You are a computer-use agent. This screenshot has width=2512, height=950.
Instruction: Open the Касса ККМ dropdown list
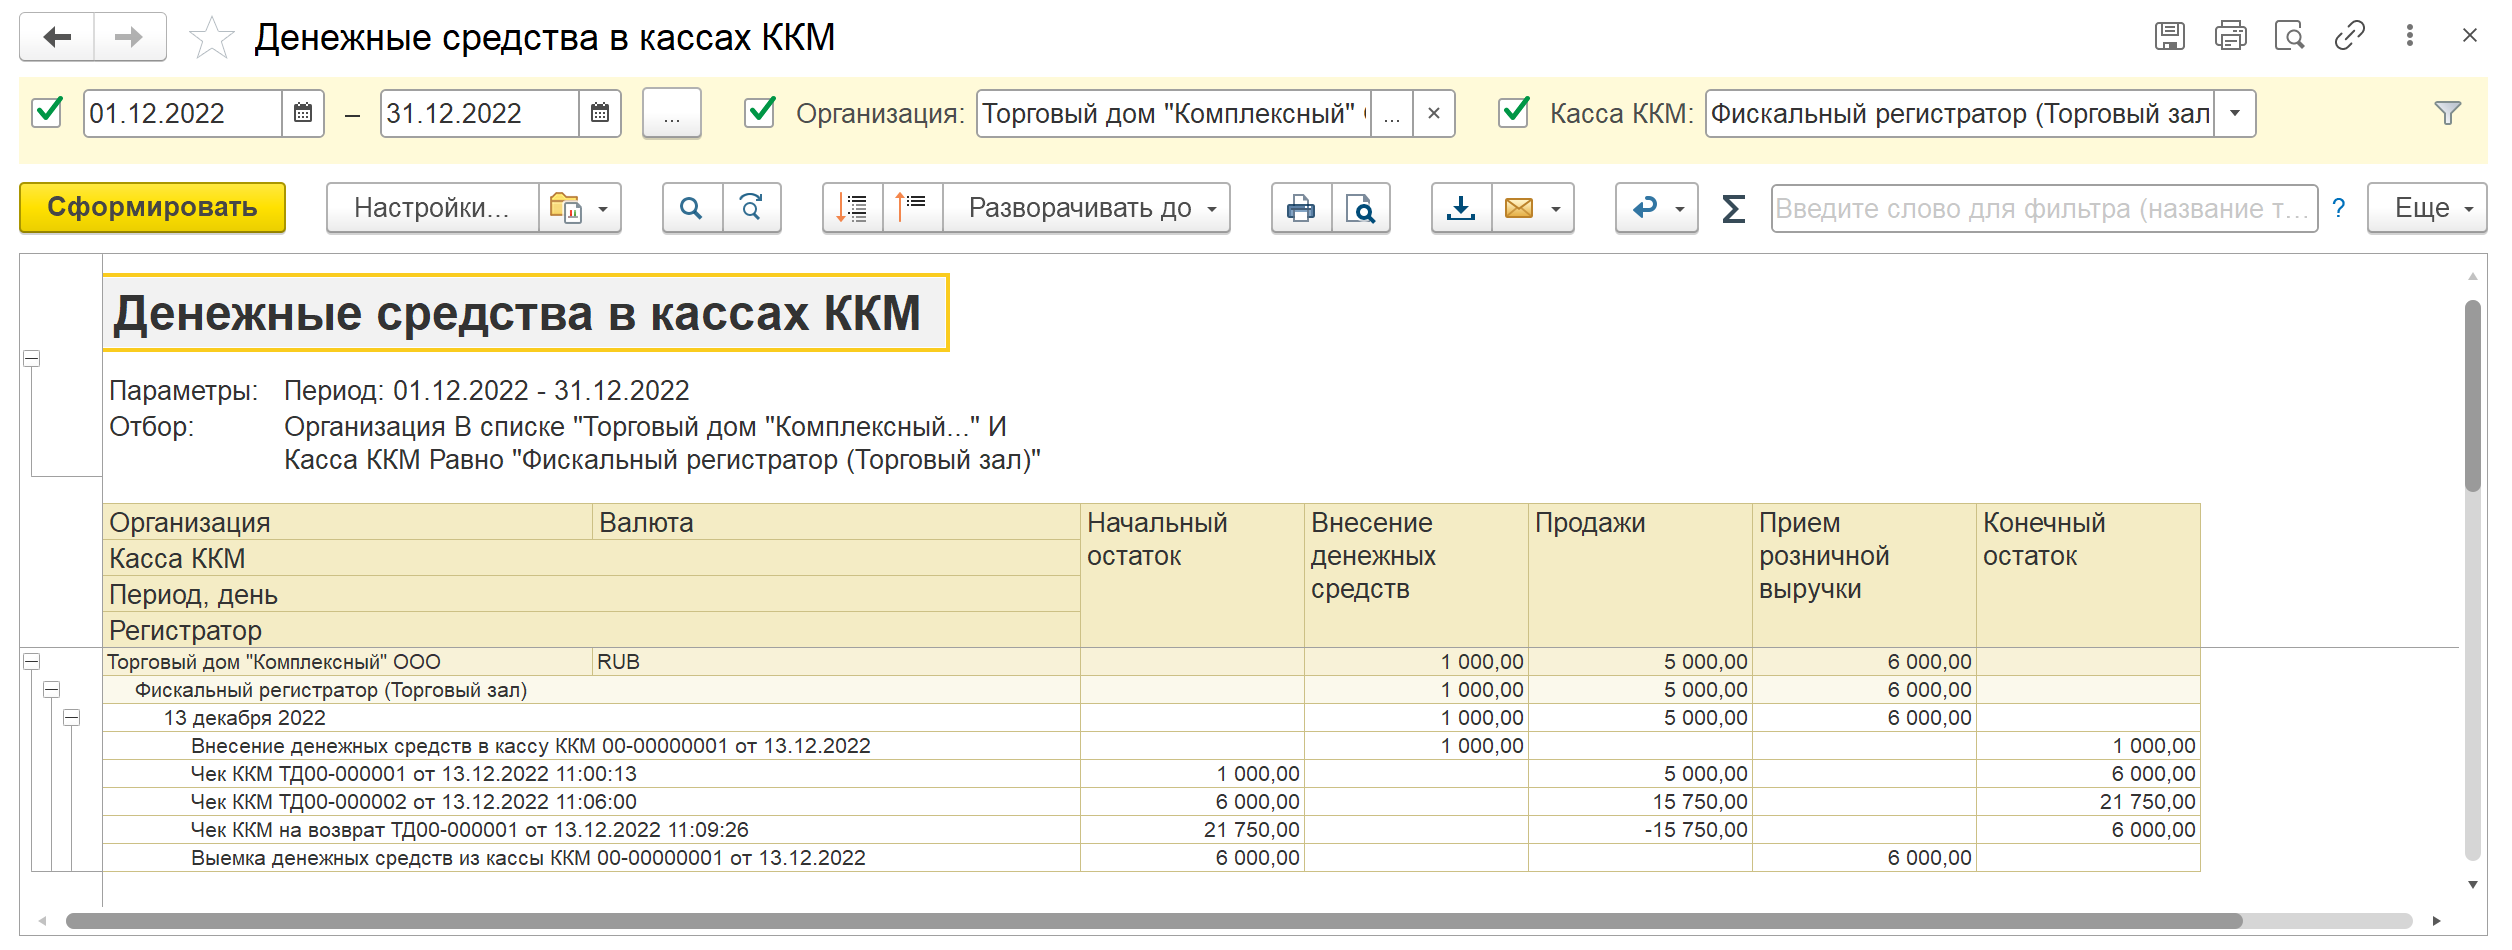point(2235,114)
